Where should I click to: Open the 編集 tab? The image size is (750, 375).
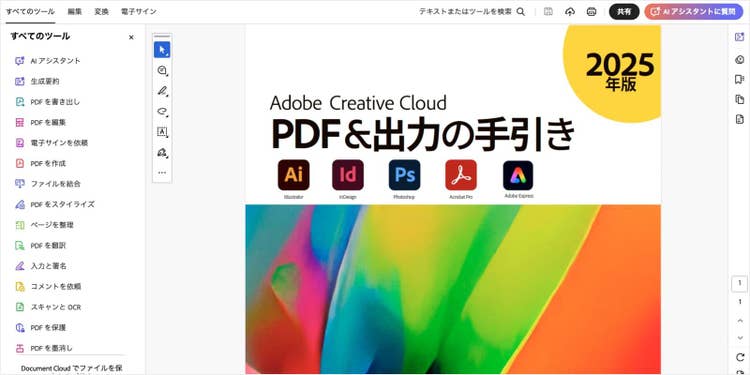point(75,11)
